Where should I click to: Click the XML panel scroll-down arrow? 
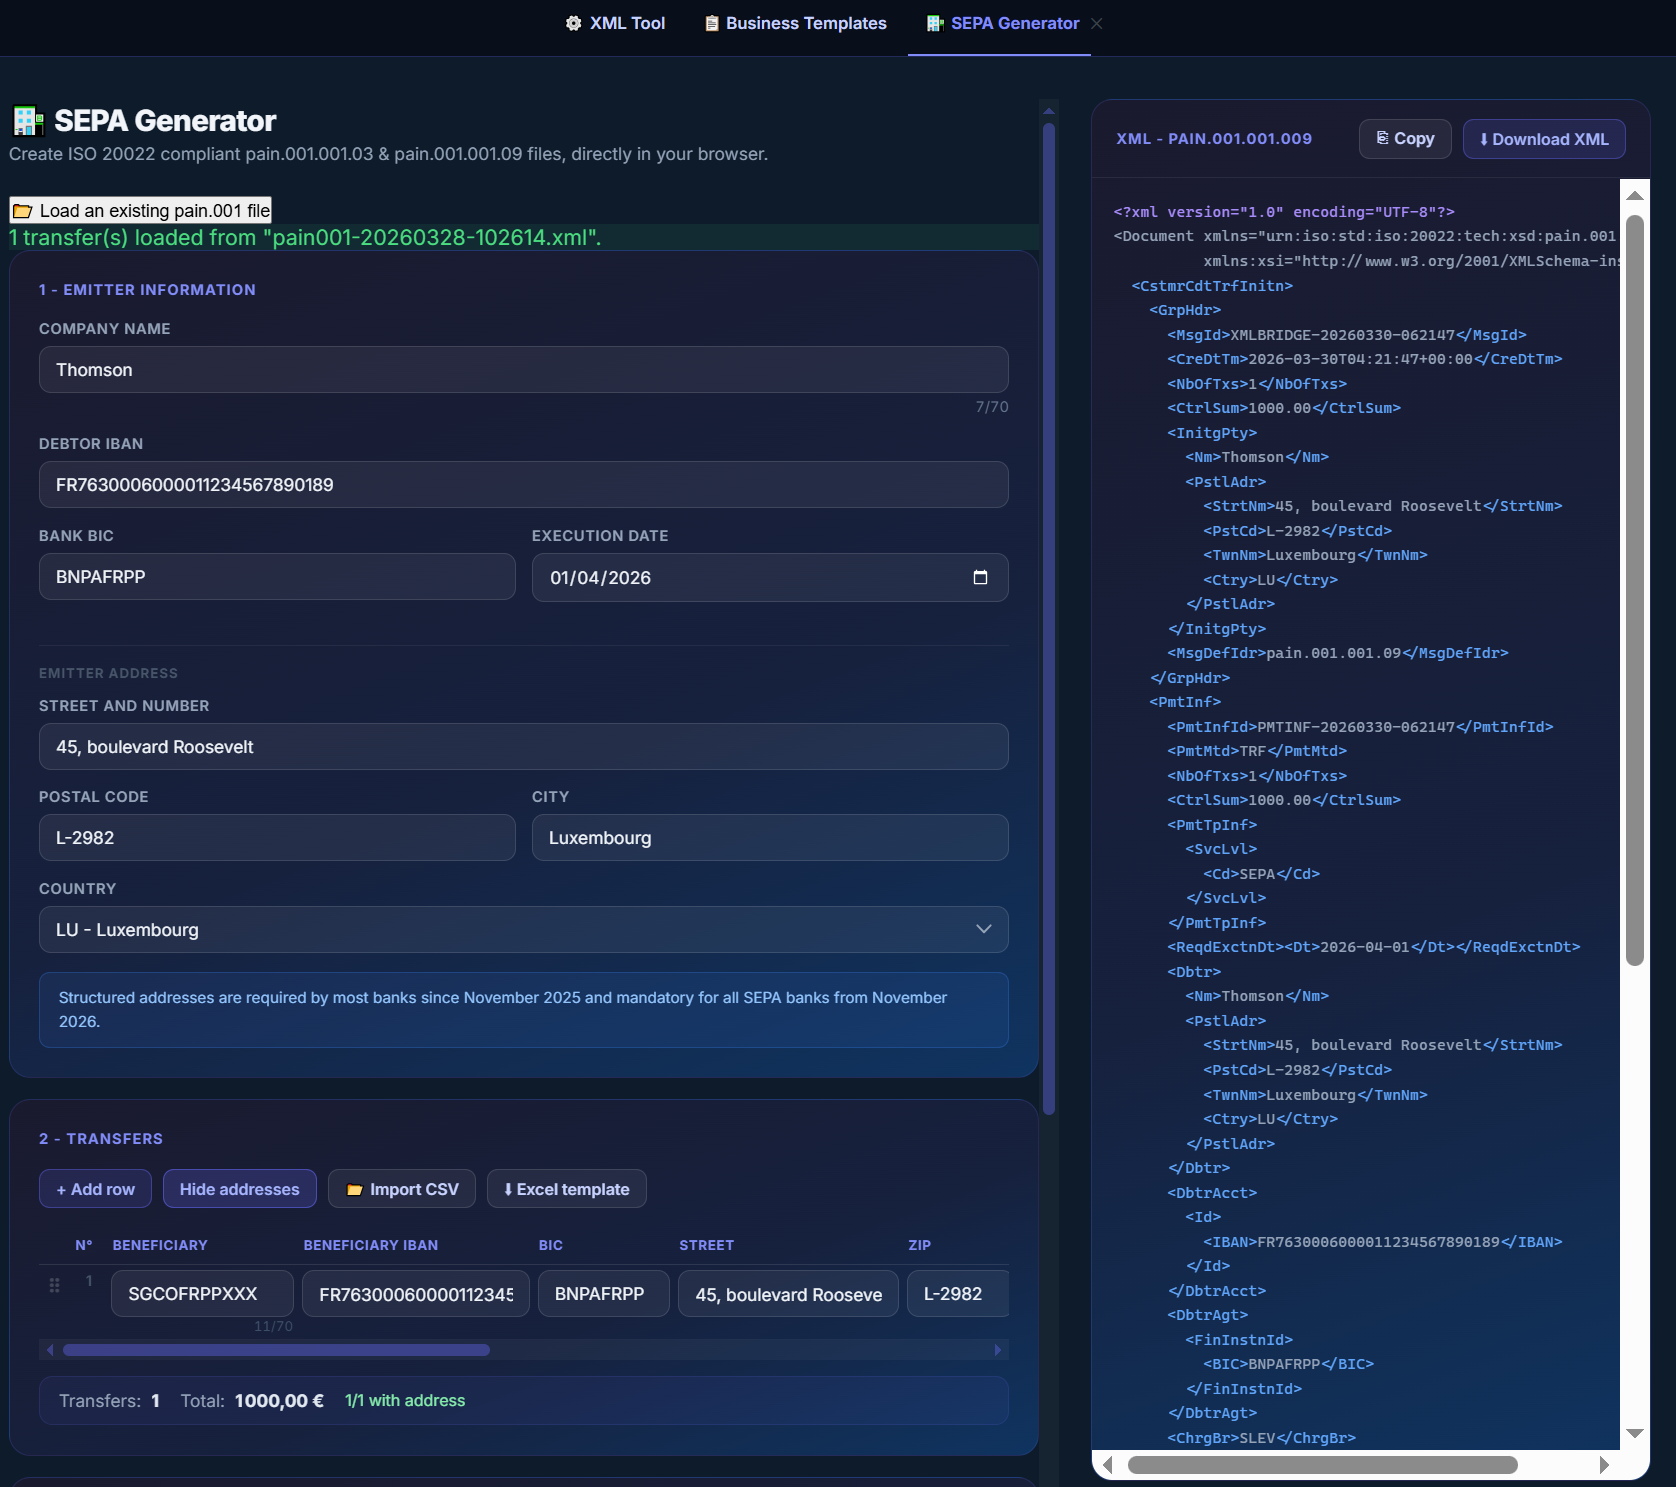click(1635, 1433)
